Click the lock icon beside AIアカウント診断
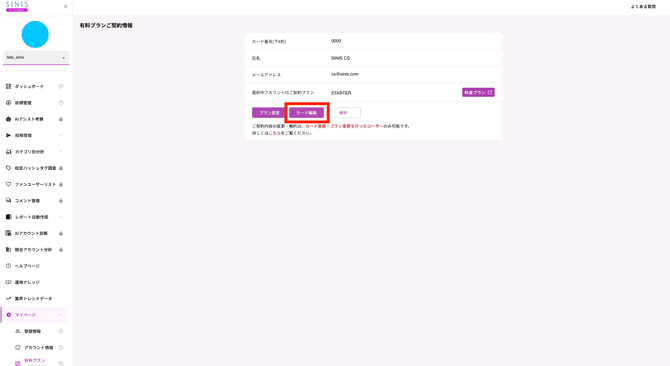 61,233
